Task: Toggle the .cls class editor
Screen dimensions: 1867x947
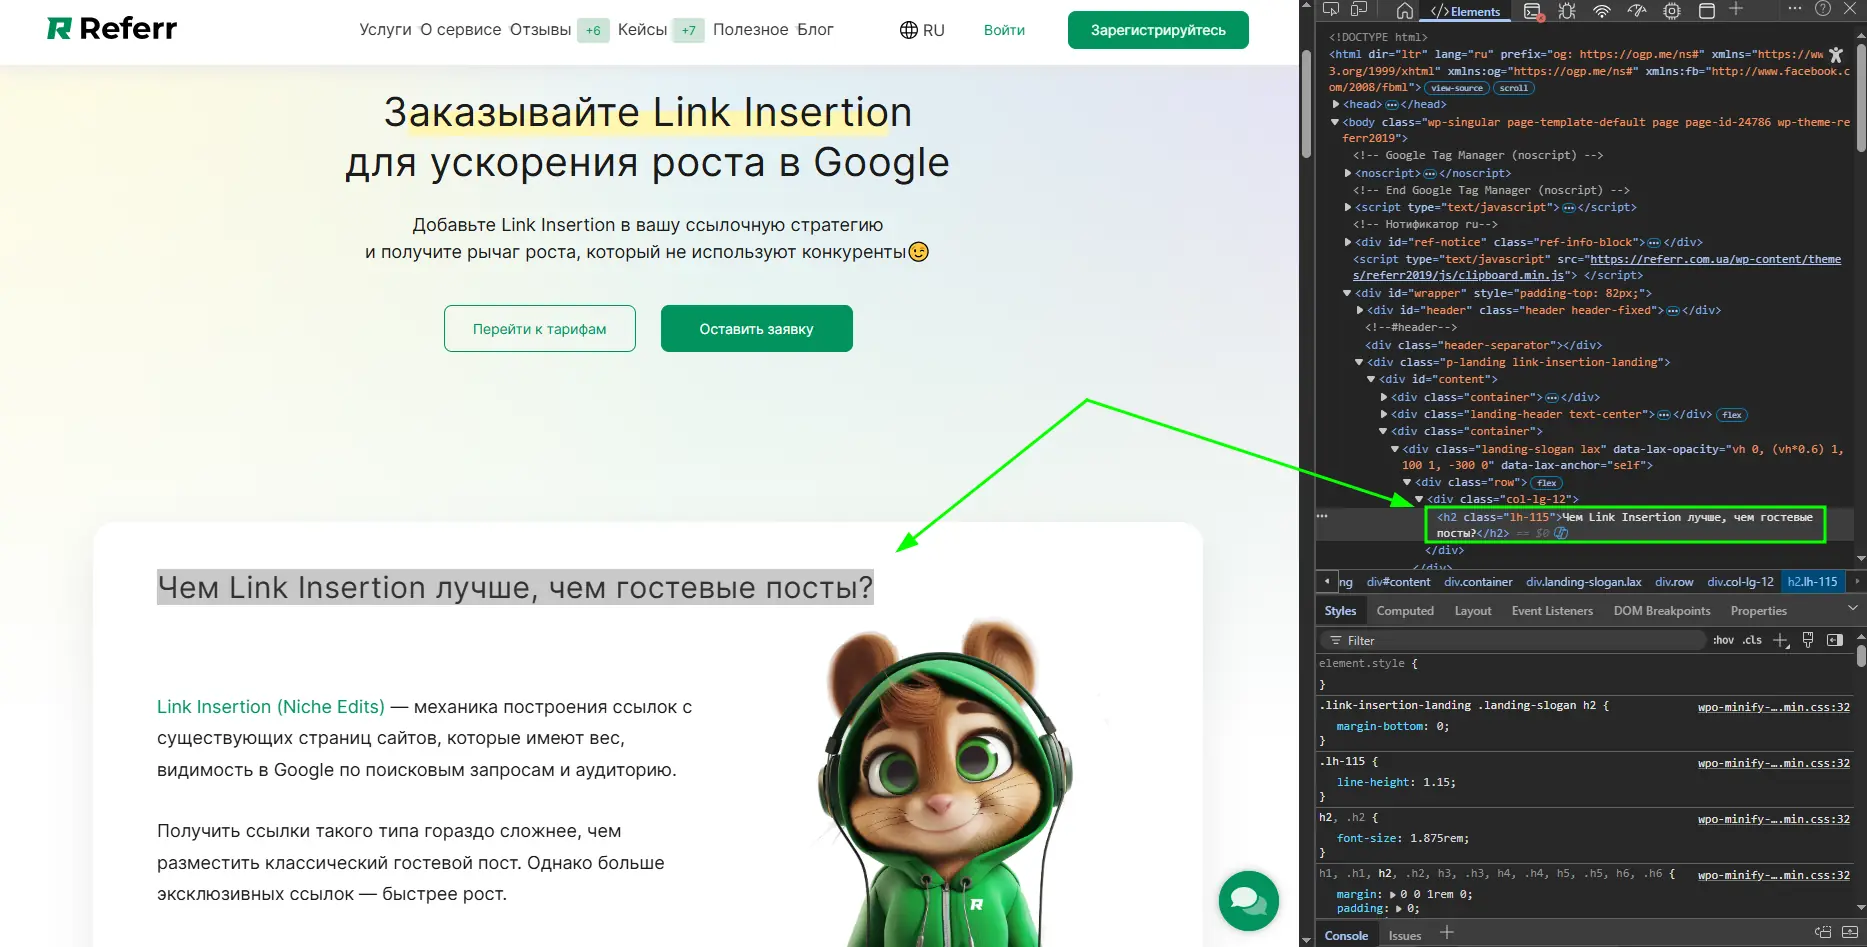Action: point(1752,640)
